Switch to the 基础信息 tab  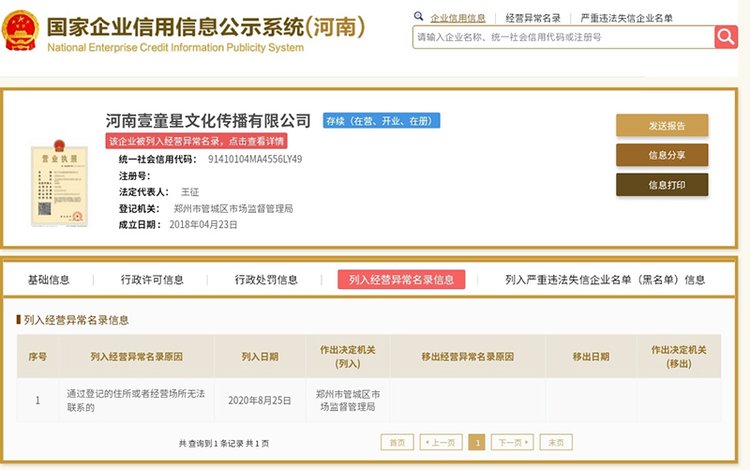(49, 280)
